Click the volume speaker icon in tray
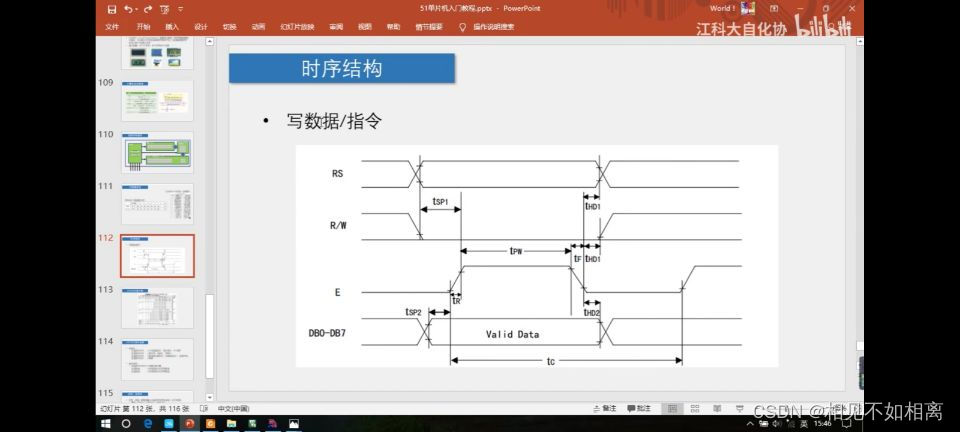This screenshot has height=432, width=960. 777,423
